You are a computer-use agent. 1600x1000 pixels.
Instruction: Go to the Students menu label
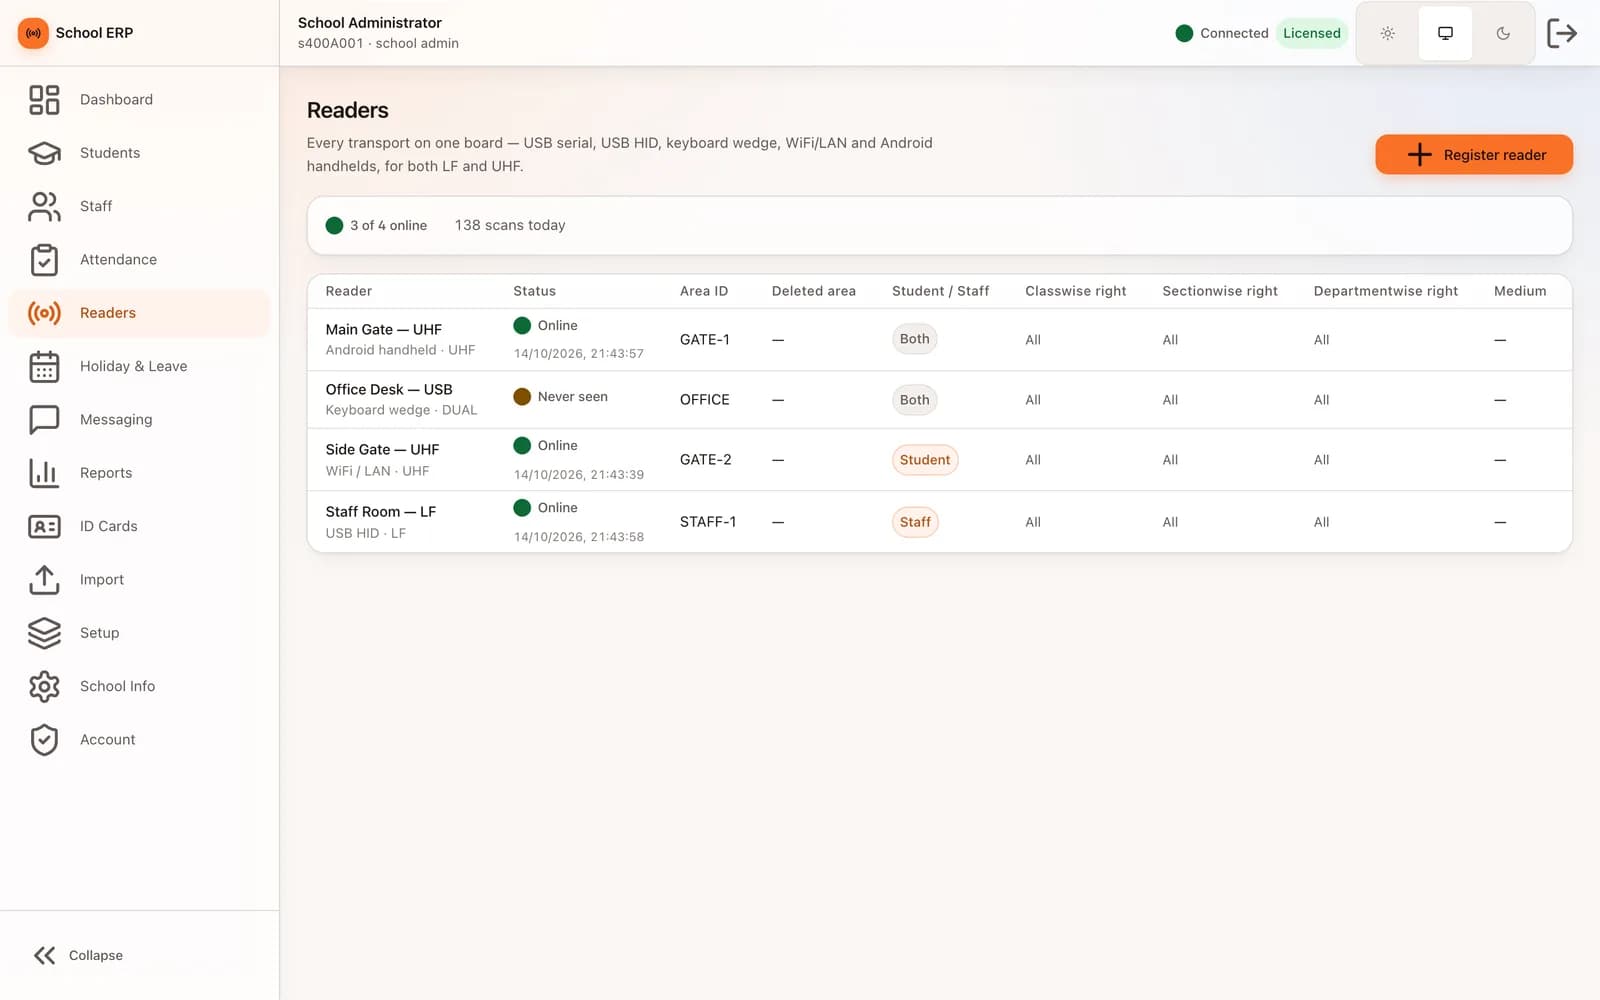110,153
